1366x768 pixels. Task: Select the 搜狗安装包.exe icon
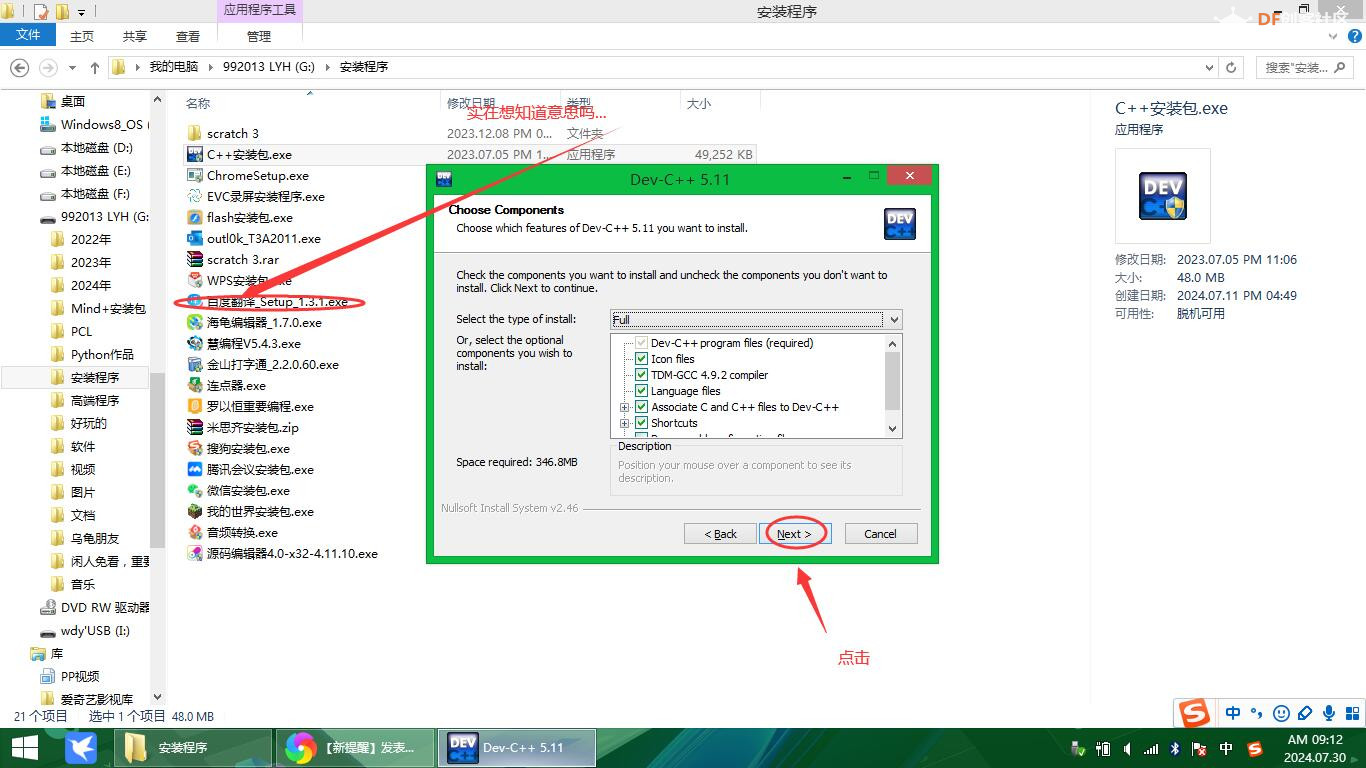click(195, 448)
